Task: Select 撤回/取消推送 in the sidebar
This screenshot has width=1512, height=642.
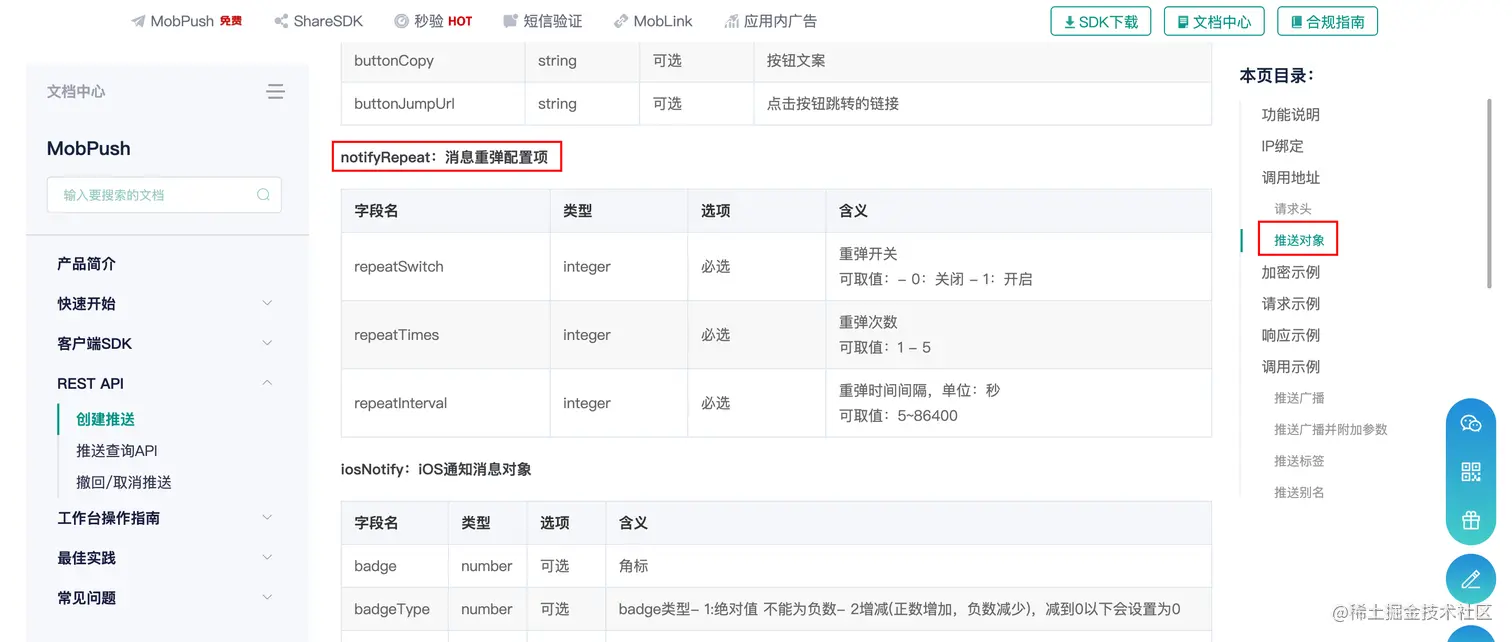Action: (x=124, y=482)
